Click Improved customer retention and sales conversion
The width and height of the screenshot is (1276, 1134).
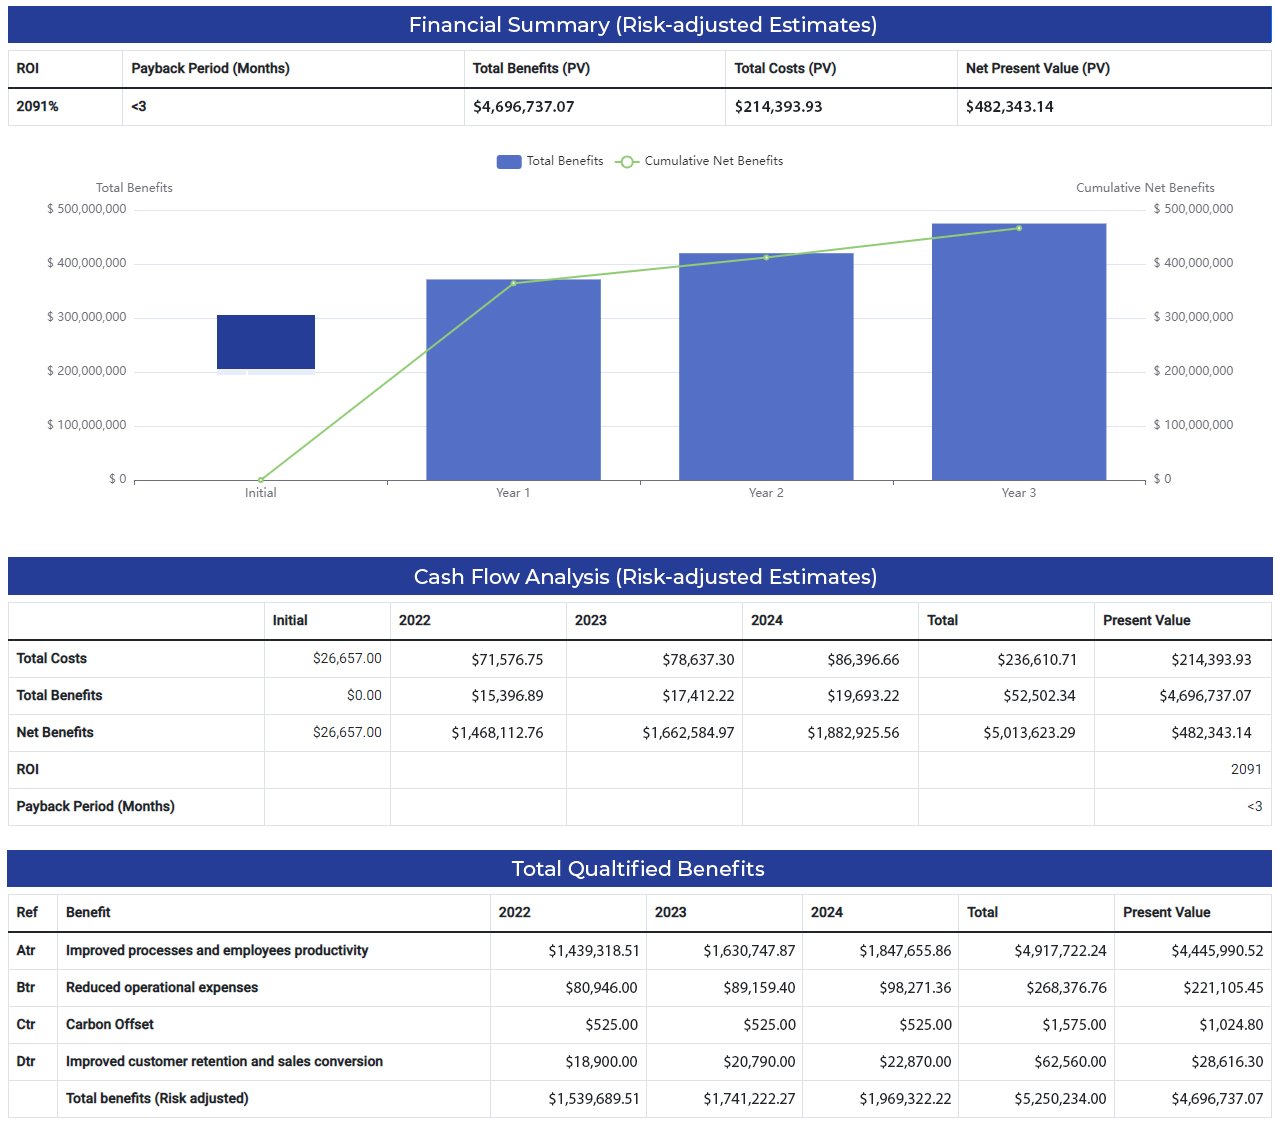pos(224,1062)
